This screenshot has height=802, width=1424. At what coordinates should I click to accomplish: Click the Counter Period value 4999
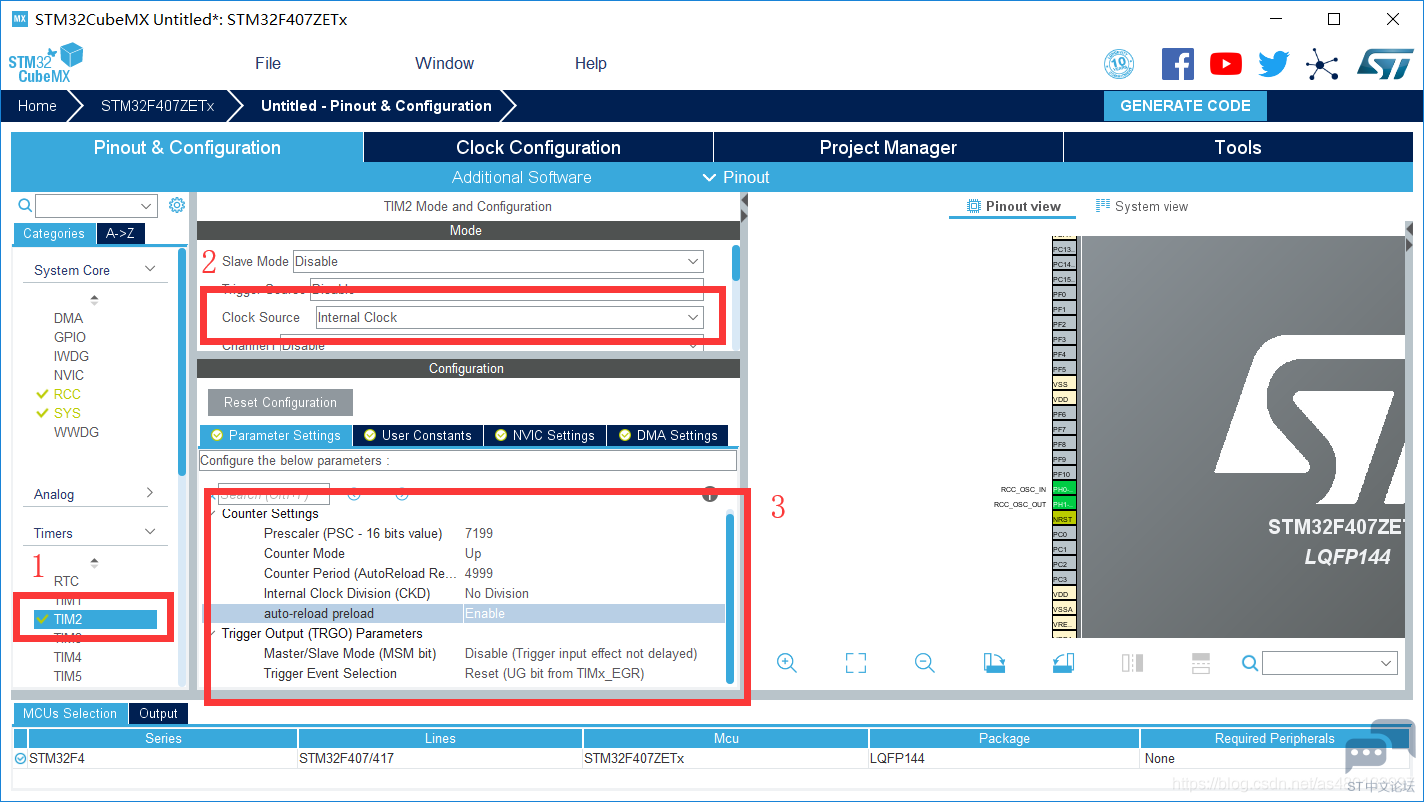tap(479, 573)
